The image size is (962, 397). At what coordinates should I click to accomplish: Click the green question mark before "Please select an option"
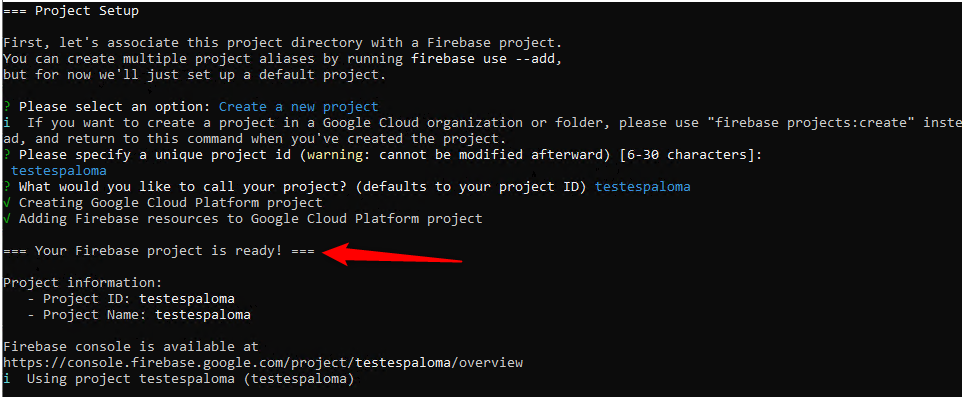coord(7,107)
